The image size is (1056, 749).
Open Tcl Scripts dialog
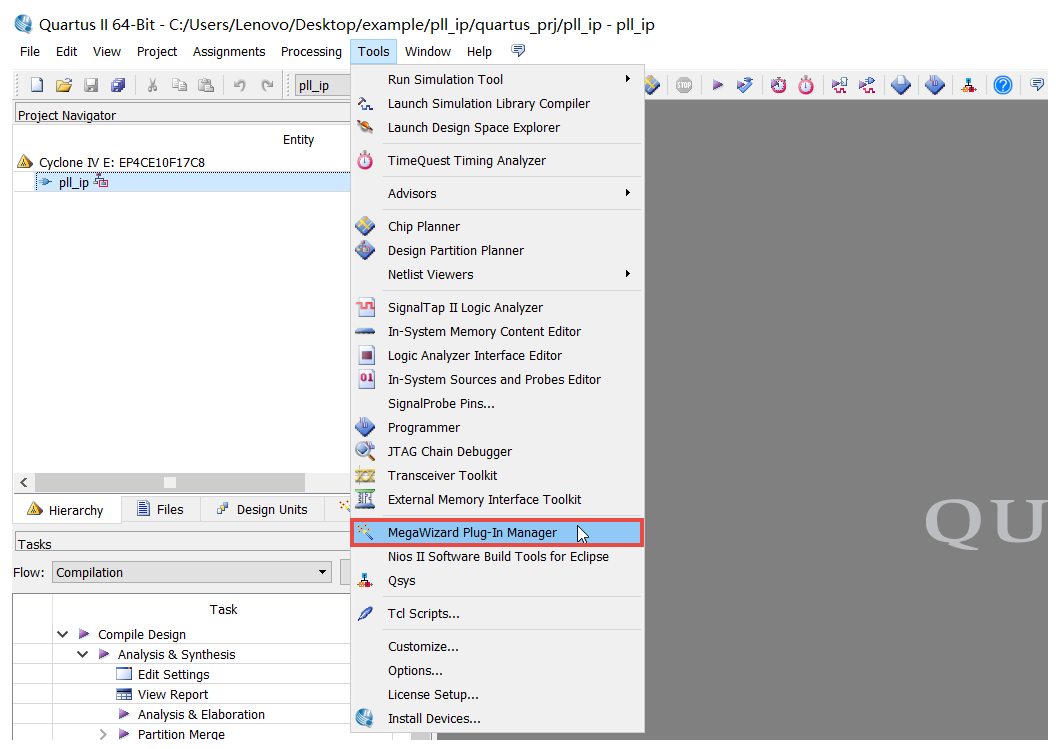pos(497,614)
